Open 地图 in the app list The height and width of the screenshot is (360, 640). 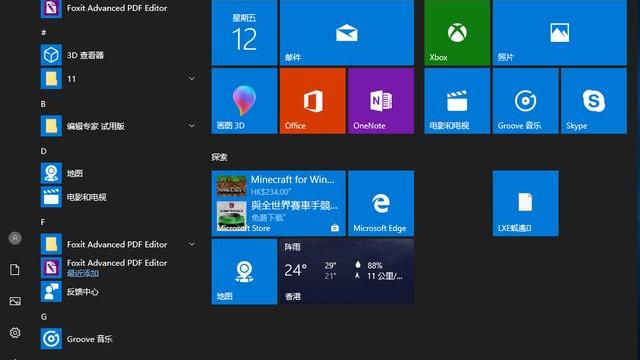pyautogui.click(x=118, y=173)
